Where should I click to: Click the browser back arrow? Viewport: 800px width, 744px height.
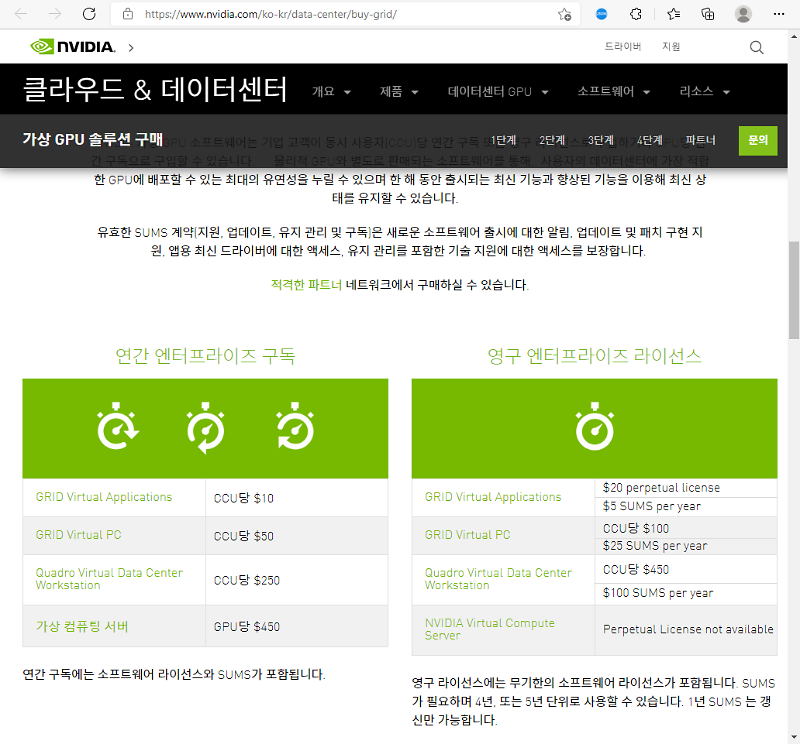(x=21, y=14)
